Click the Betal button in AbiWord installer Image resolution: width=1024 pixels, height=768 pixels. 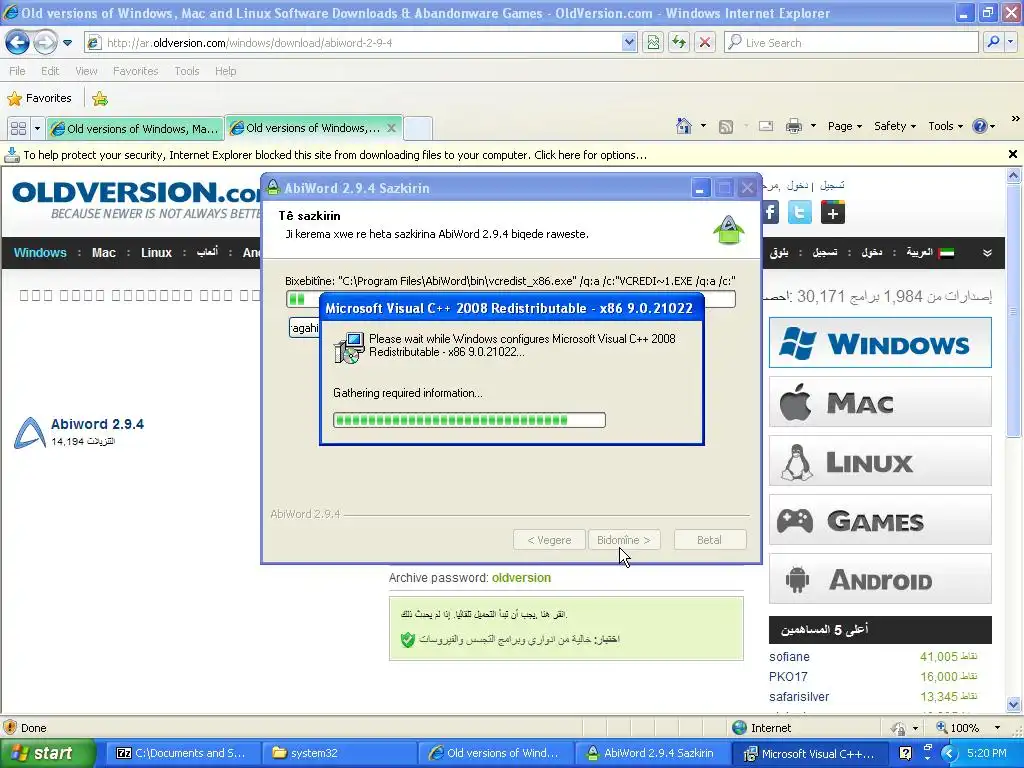(709, 540)
